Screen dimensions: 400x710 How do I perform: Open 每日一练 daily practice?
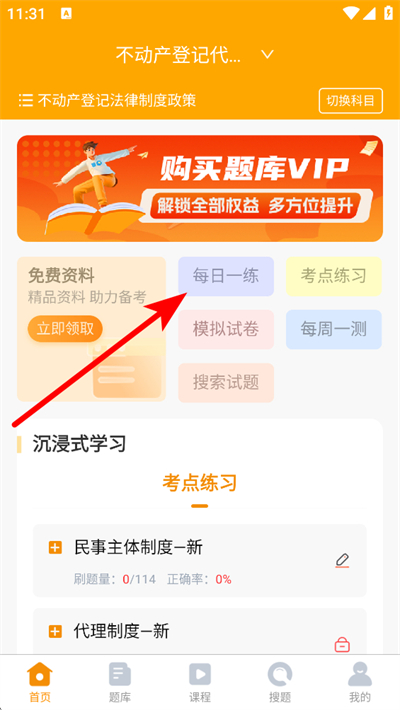(226, 276)
